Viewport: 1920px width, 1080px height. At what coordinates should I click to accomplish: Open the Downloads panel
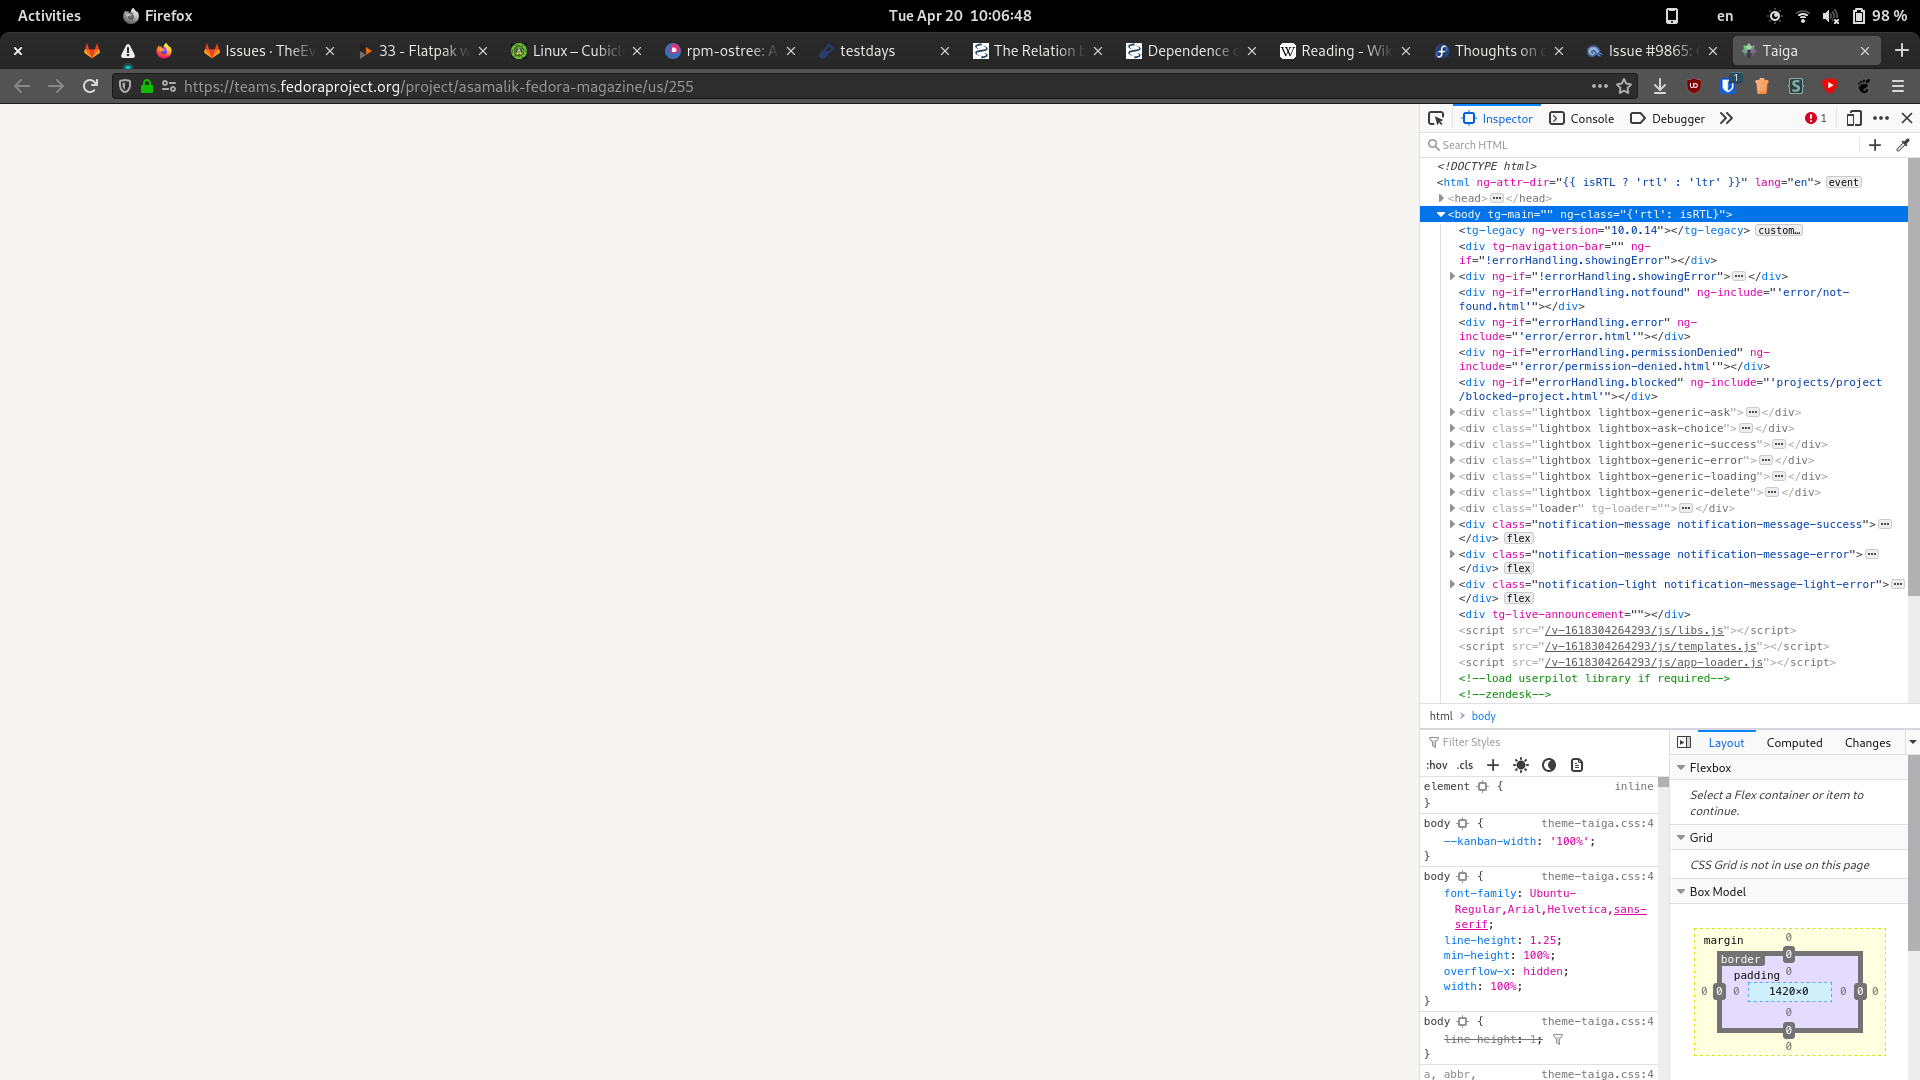[x=1660, y=86]
